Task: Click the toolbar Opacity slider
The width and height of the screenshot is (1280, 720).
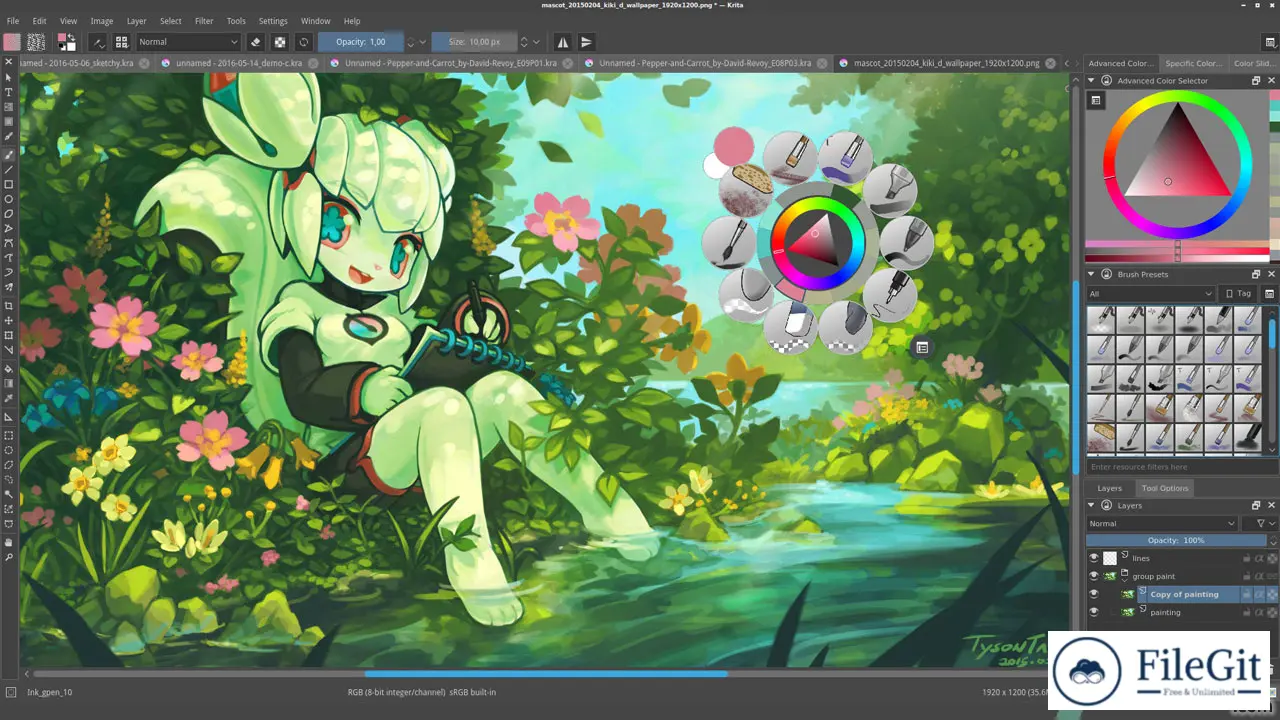Action: pyautogui.click(x=361, y=42)
